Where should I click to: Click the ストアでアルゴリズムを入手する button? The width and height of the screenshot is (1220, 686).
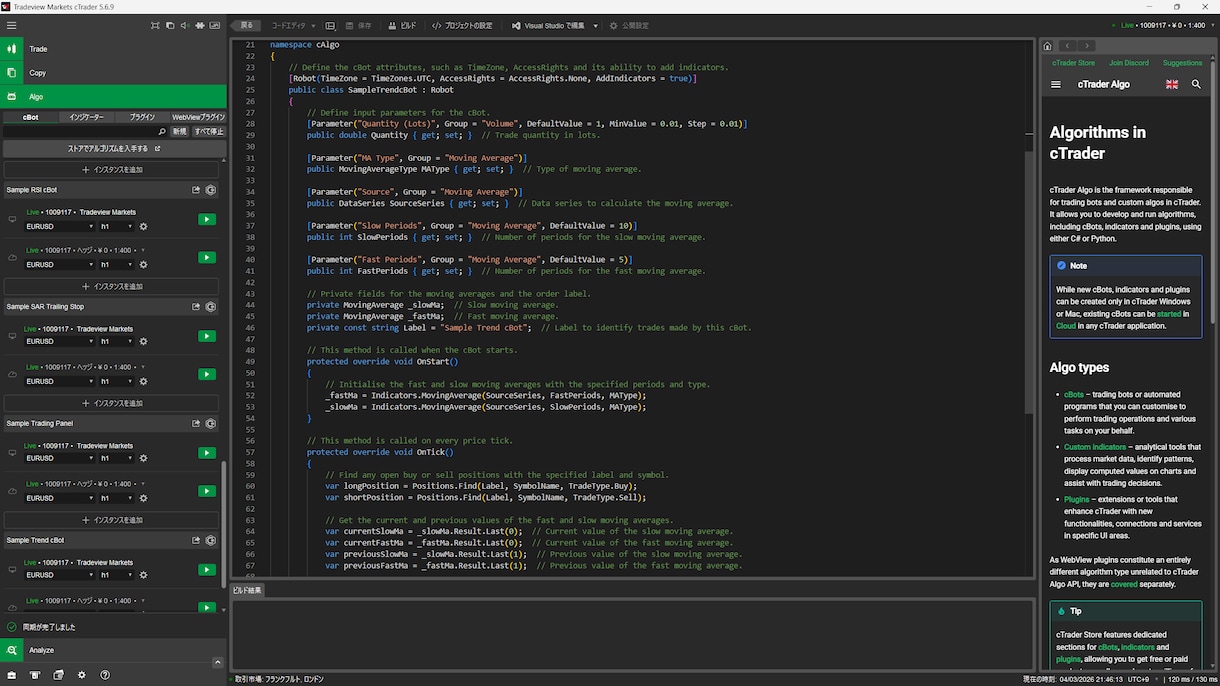113,149
